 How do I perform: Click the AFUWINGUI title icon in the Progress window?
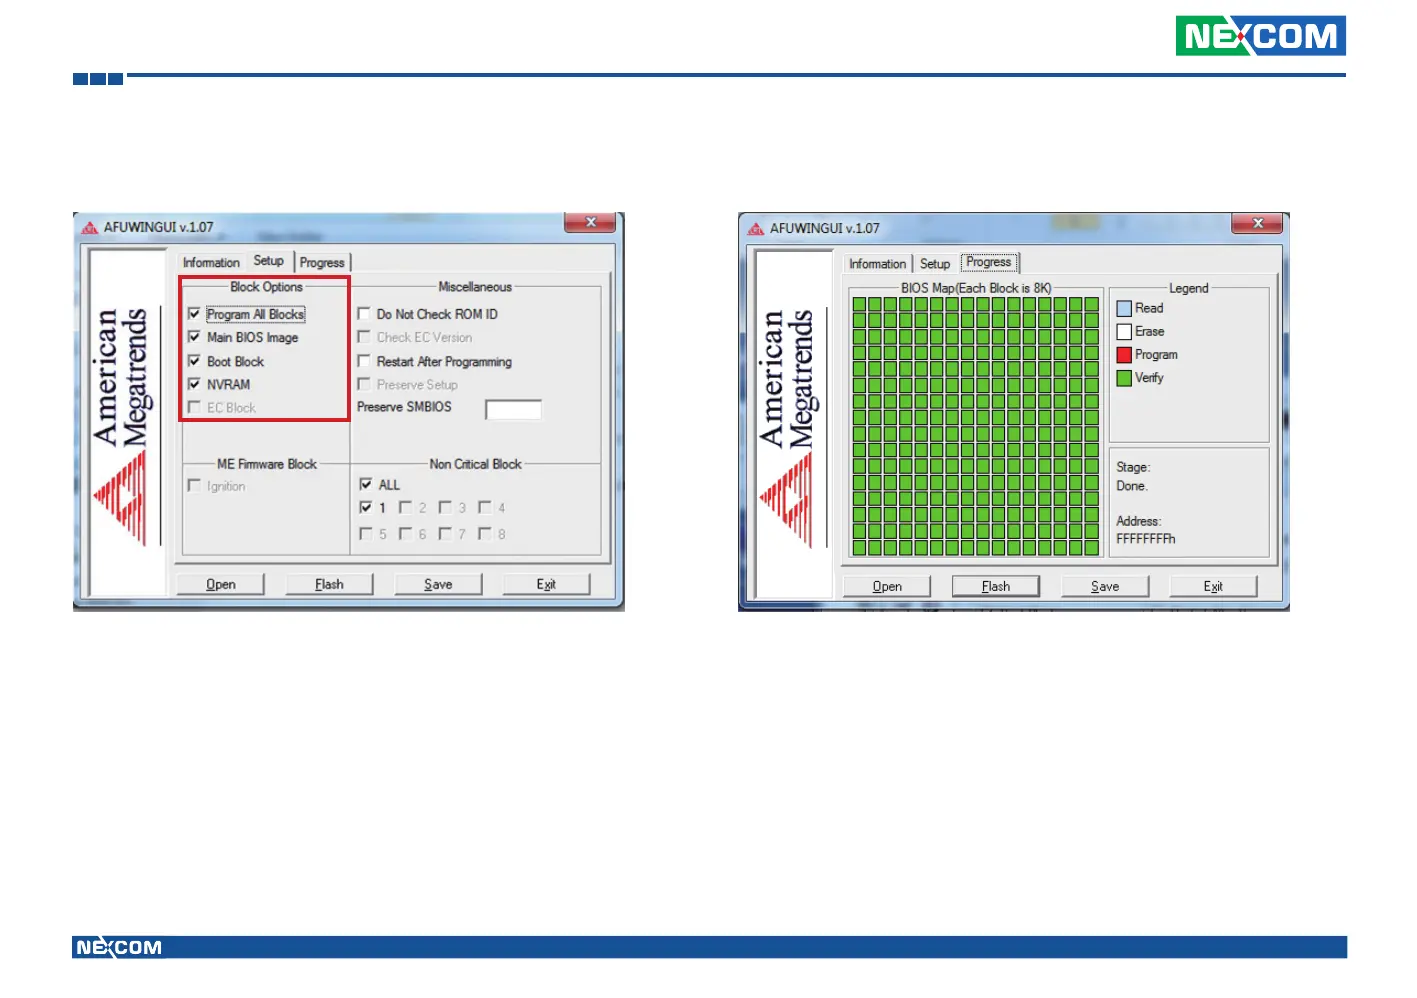756,229
